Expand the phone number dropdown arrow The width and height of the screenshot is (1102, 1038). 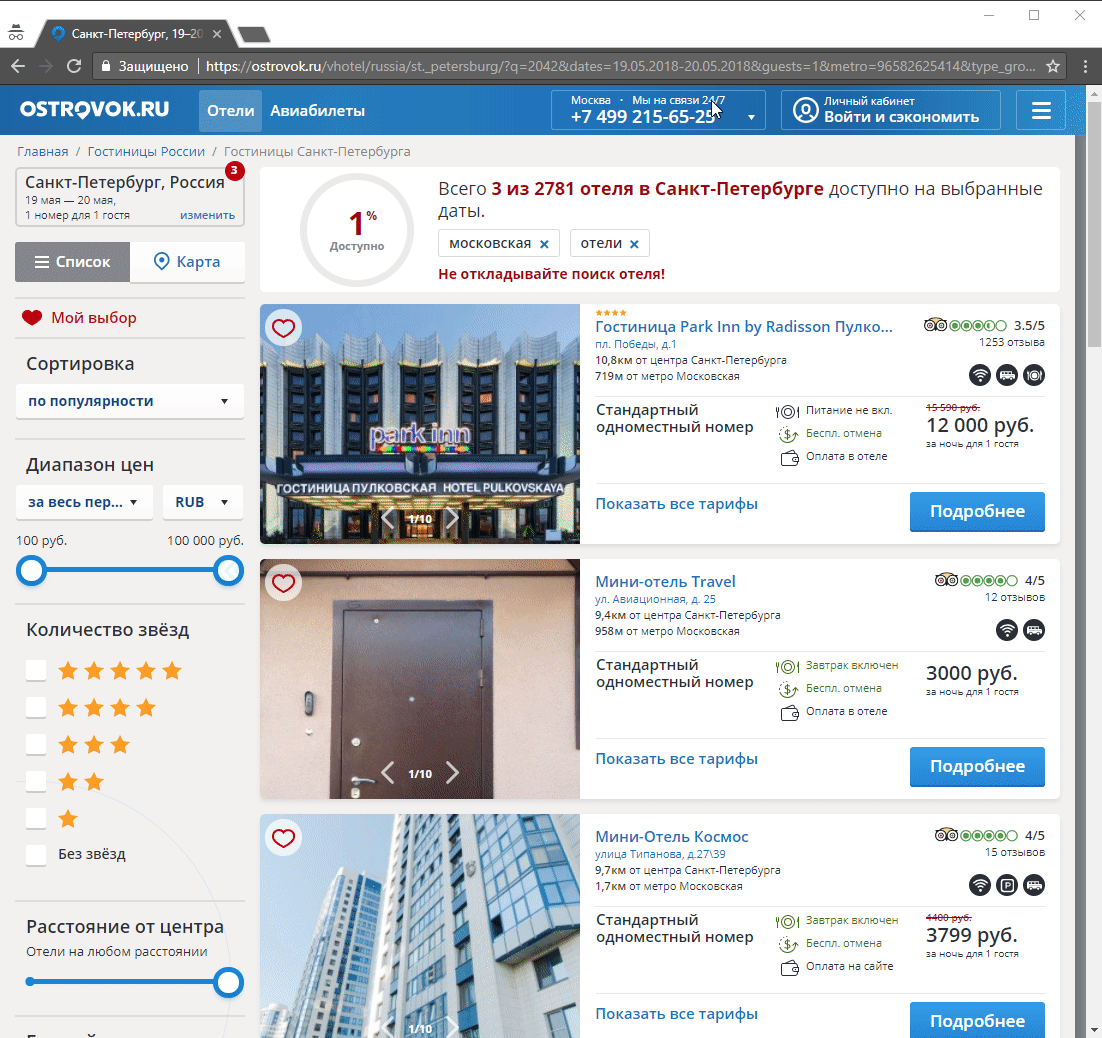click(751, 117)
